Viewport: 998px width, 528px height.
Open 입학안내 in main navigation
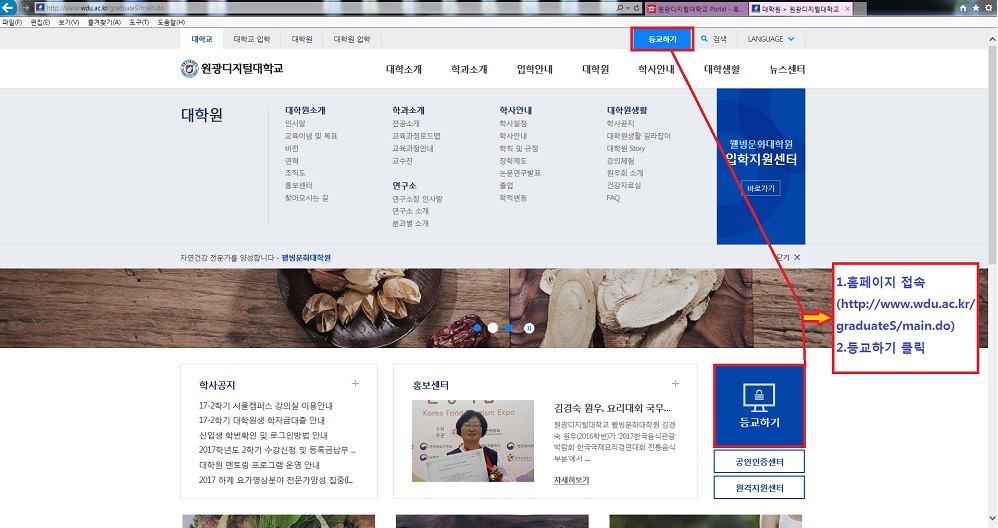[535, 69]
